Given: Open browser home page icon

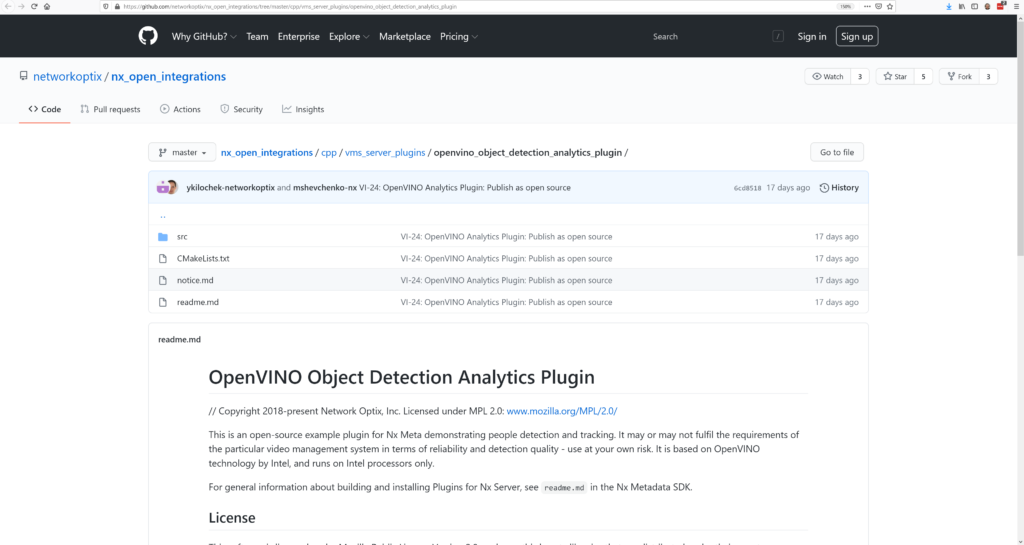Looking at the screenshot, I should [47, 7].
